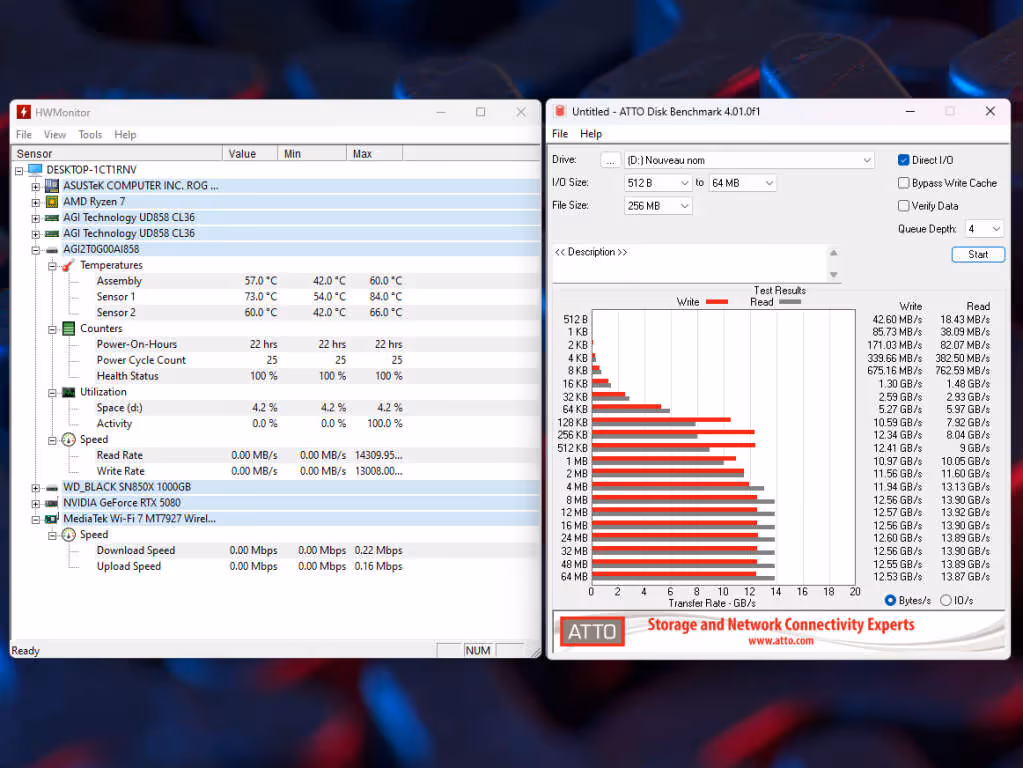Screen dimensions: 1023x768
Task: Collapse the AGI2T0G00AI858 tree node
Action: 36,250
